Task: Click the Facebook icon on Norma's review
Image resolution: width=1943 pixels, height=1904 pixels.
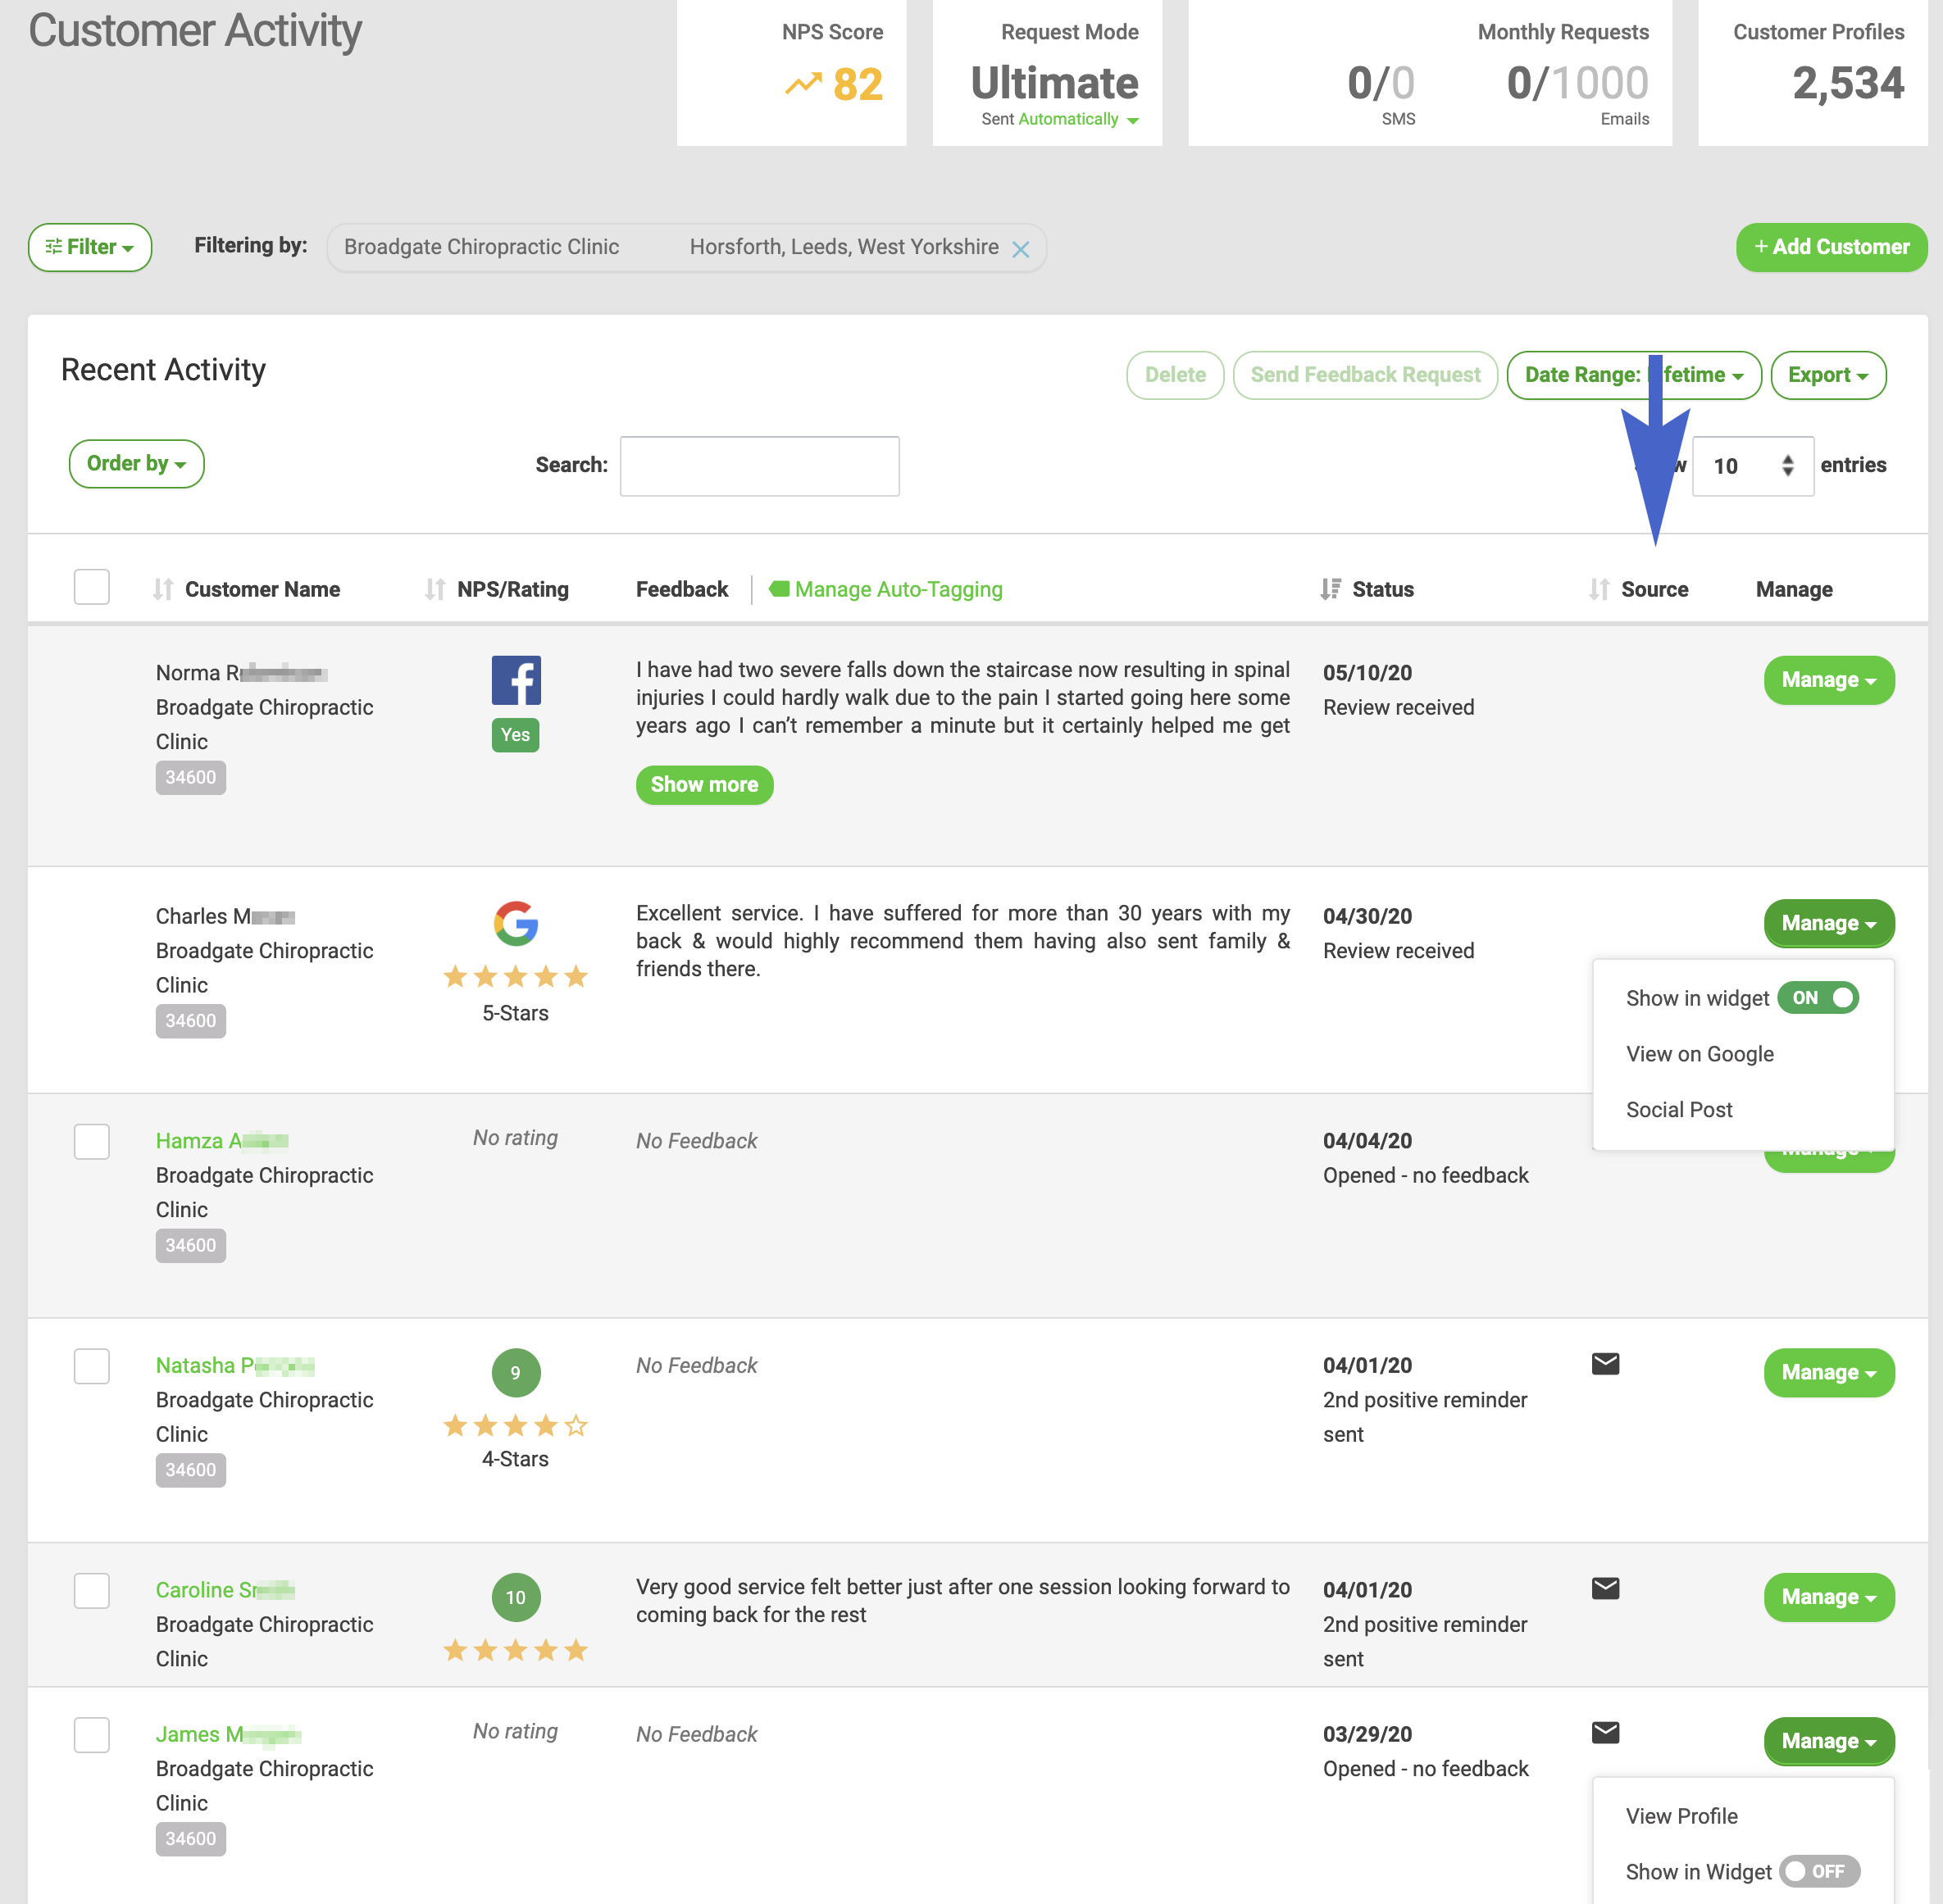Action: 516,680
